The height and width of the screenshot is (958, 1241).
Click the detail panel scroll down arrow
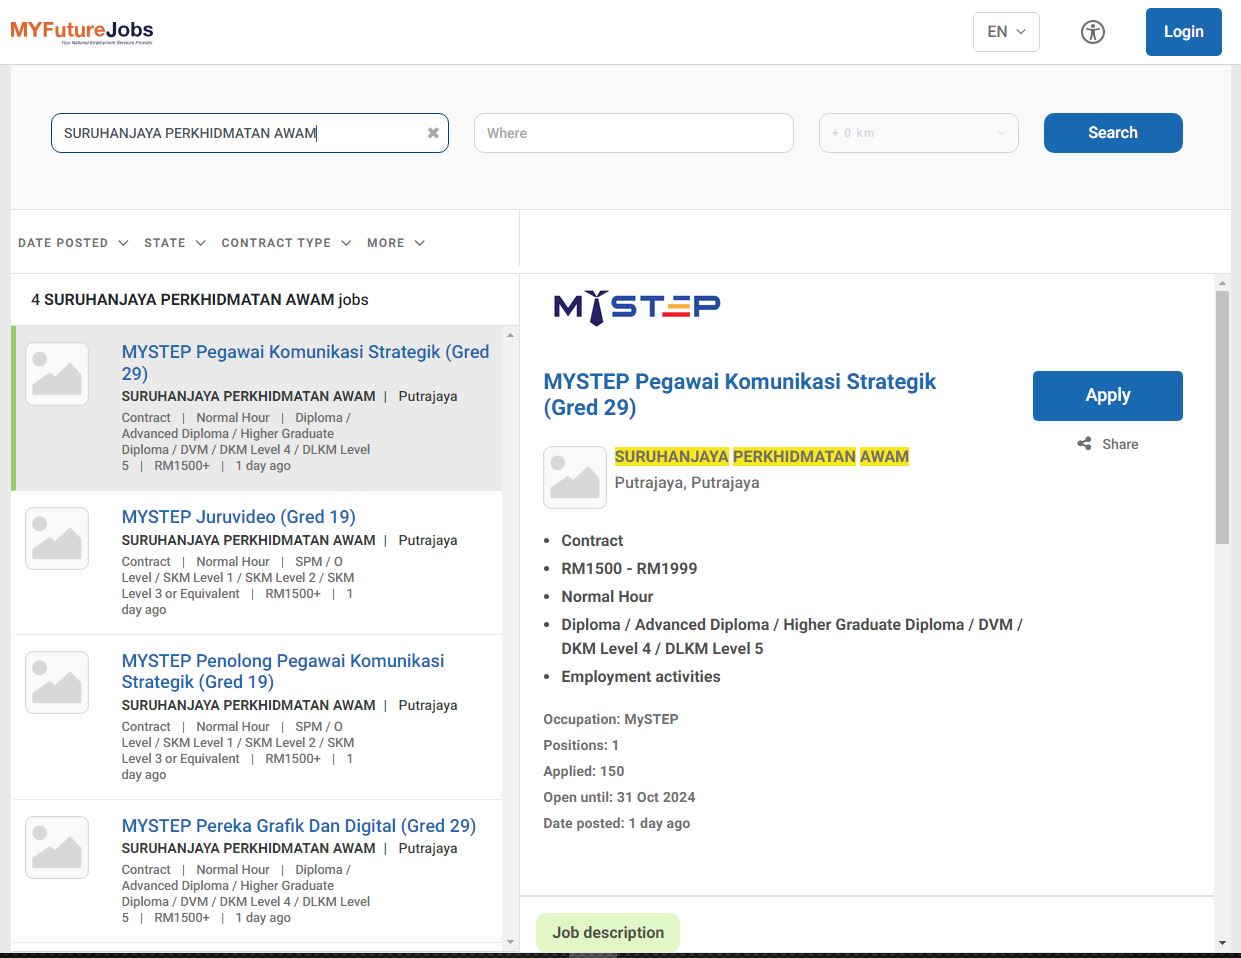[x=1222, y=943]
